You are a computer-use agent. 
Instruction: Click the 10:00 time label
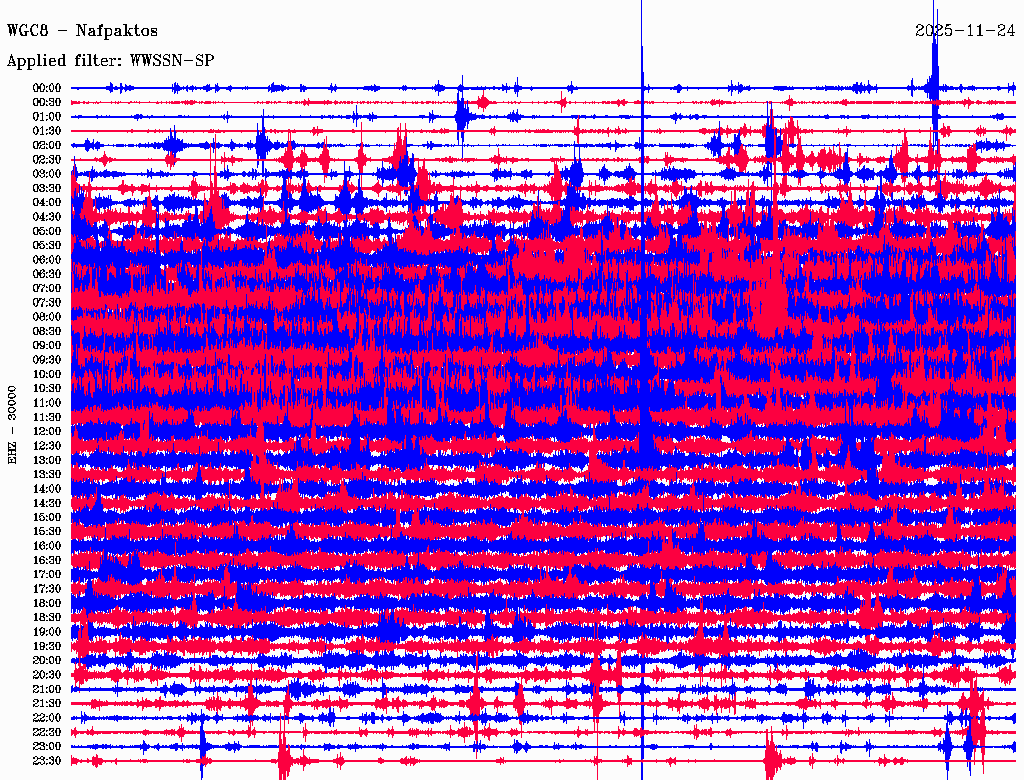point(47,374)
